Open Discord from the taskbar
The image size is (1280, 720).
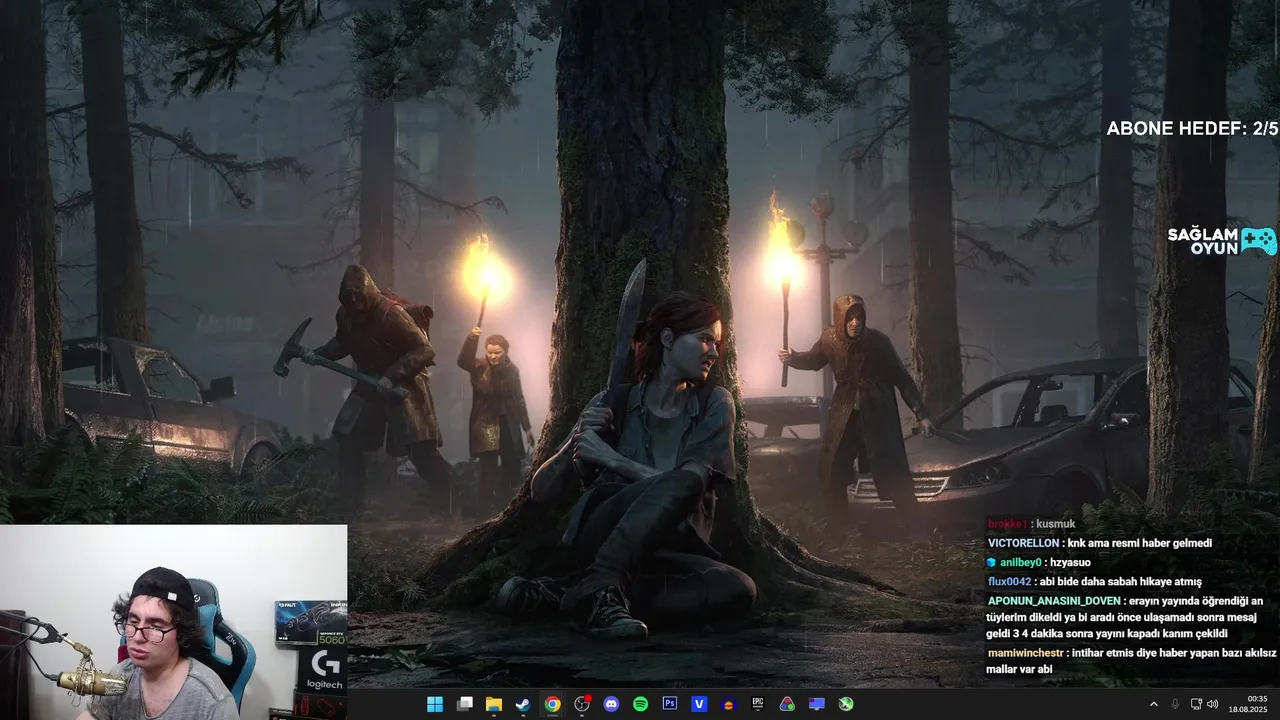pos(611,704)
